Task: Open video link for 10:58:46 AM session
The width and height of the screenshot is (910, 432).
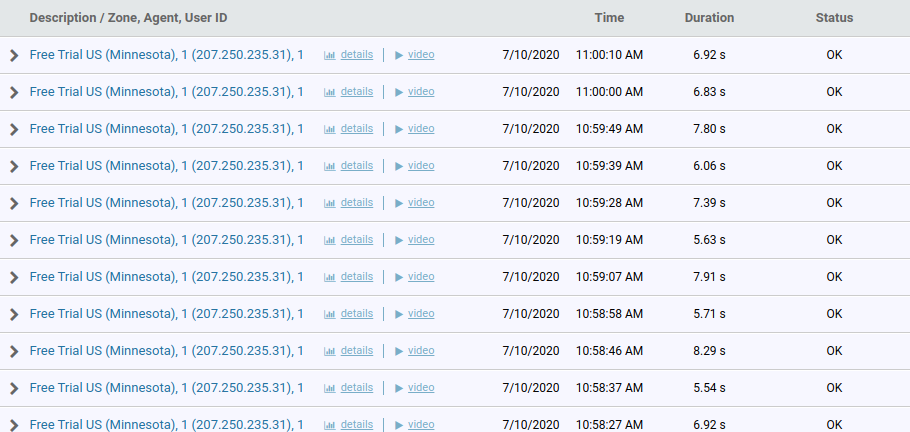Action: (421, 351)
